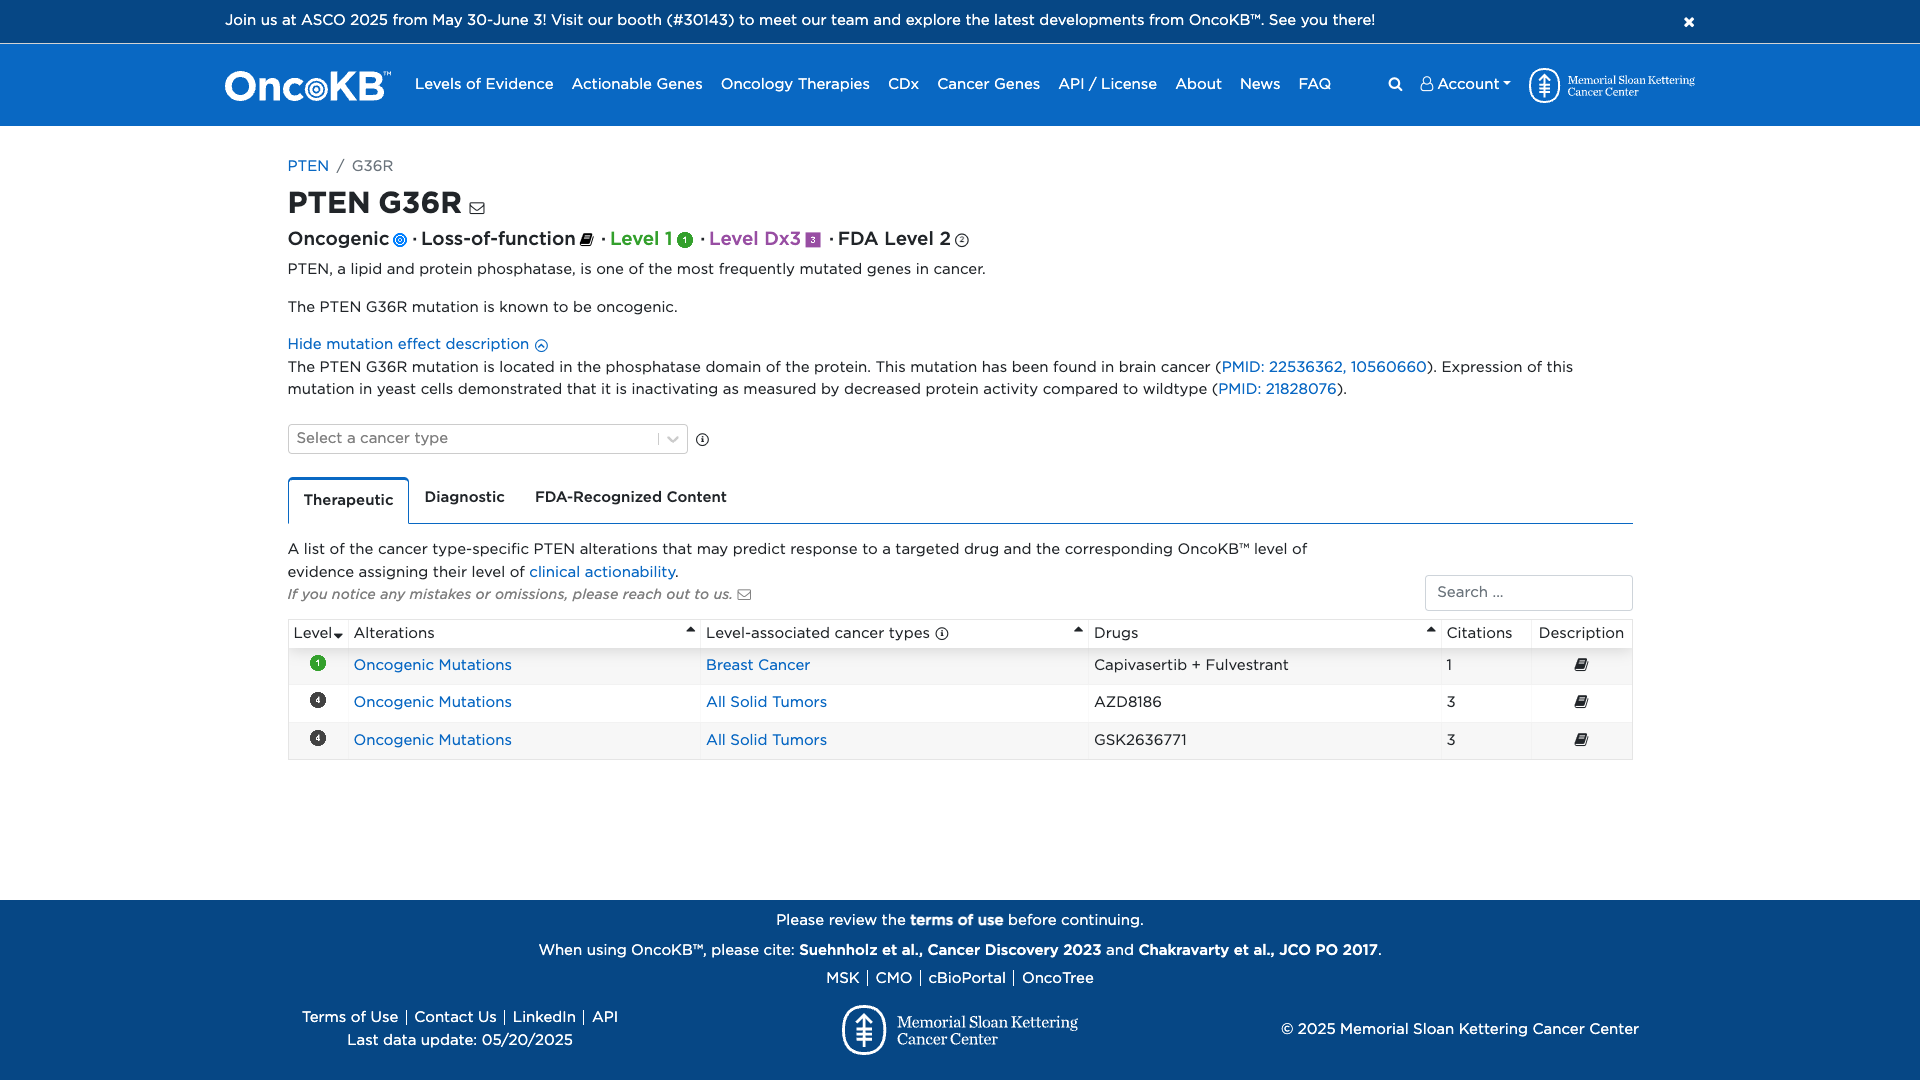Switch to the Diagnostic tab
The image size is (1920, 1080).
464,497
